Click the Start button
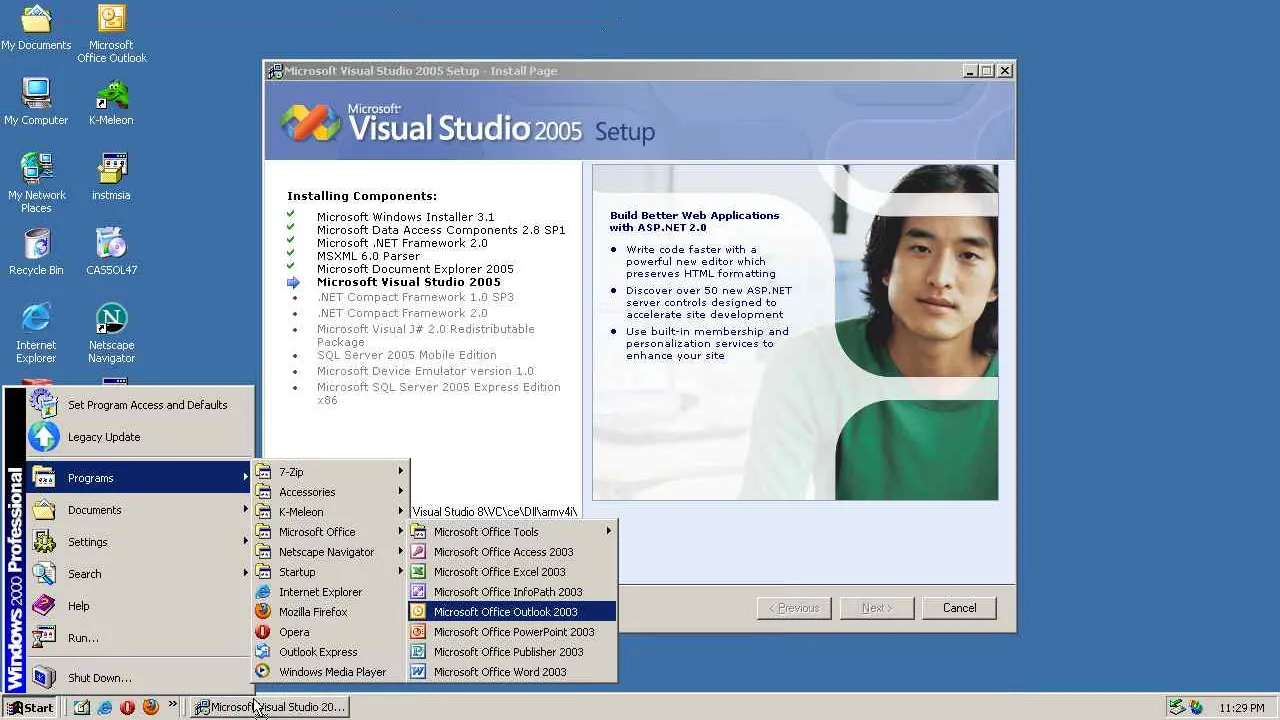 click(31, 707)
